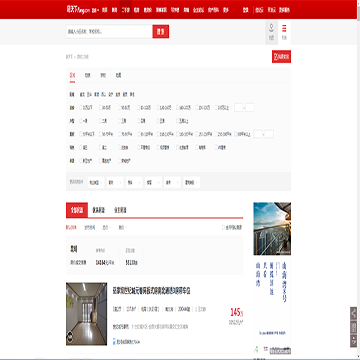
Task: Click the back-to-top arrow icon
Action: coord(353,341)
